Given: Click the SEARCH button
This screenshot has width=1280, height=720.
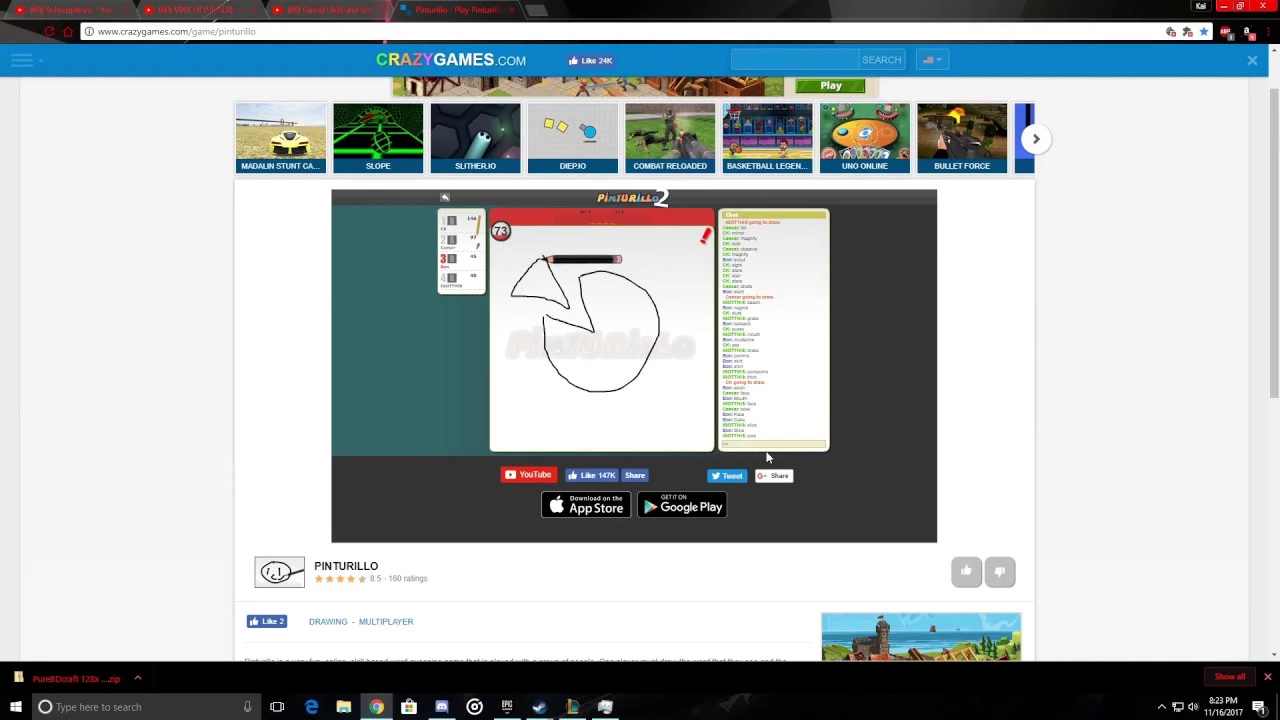Looking at the screenshot, I should (x=882, y=60).
